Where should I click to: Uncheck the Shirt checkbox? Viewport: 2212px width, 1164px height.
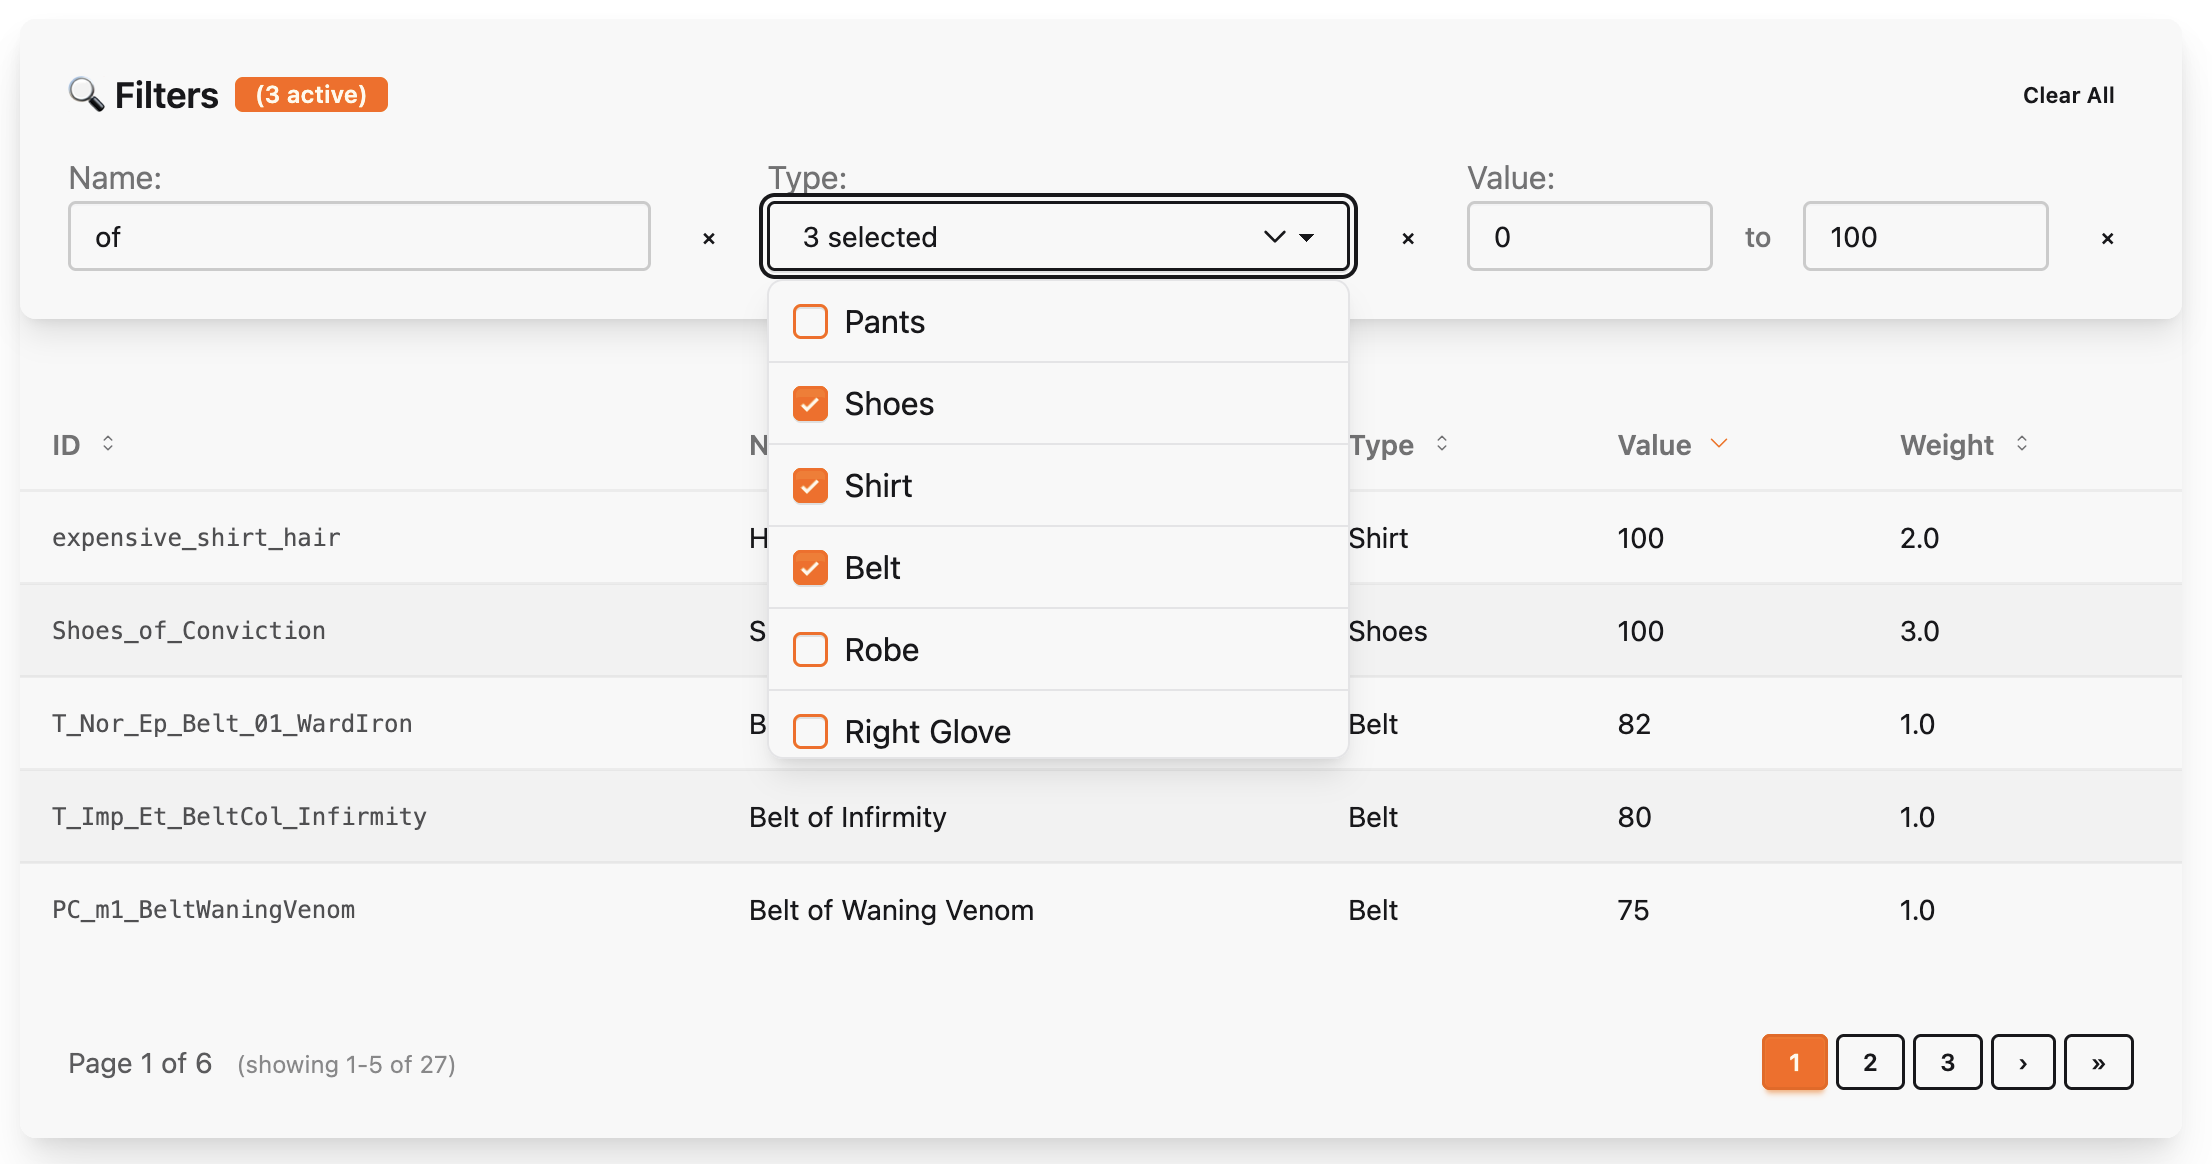click(810, 485)
